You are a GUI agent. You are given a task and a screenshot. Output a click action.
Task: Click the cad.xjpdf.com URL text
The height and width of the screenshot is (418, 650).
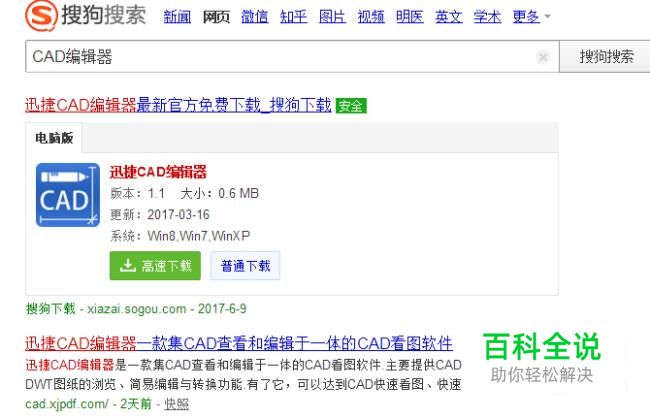67,403
